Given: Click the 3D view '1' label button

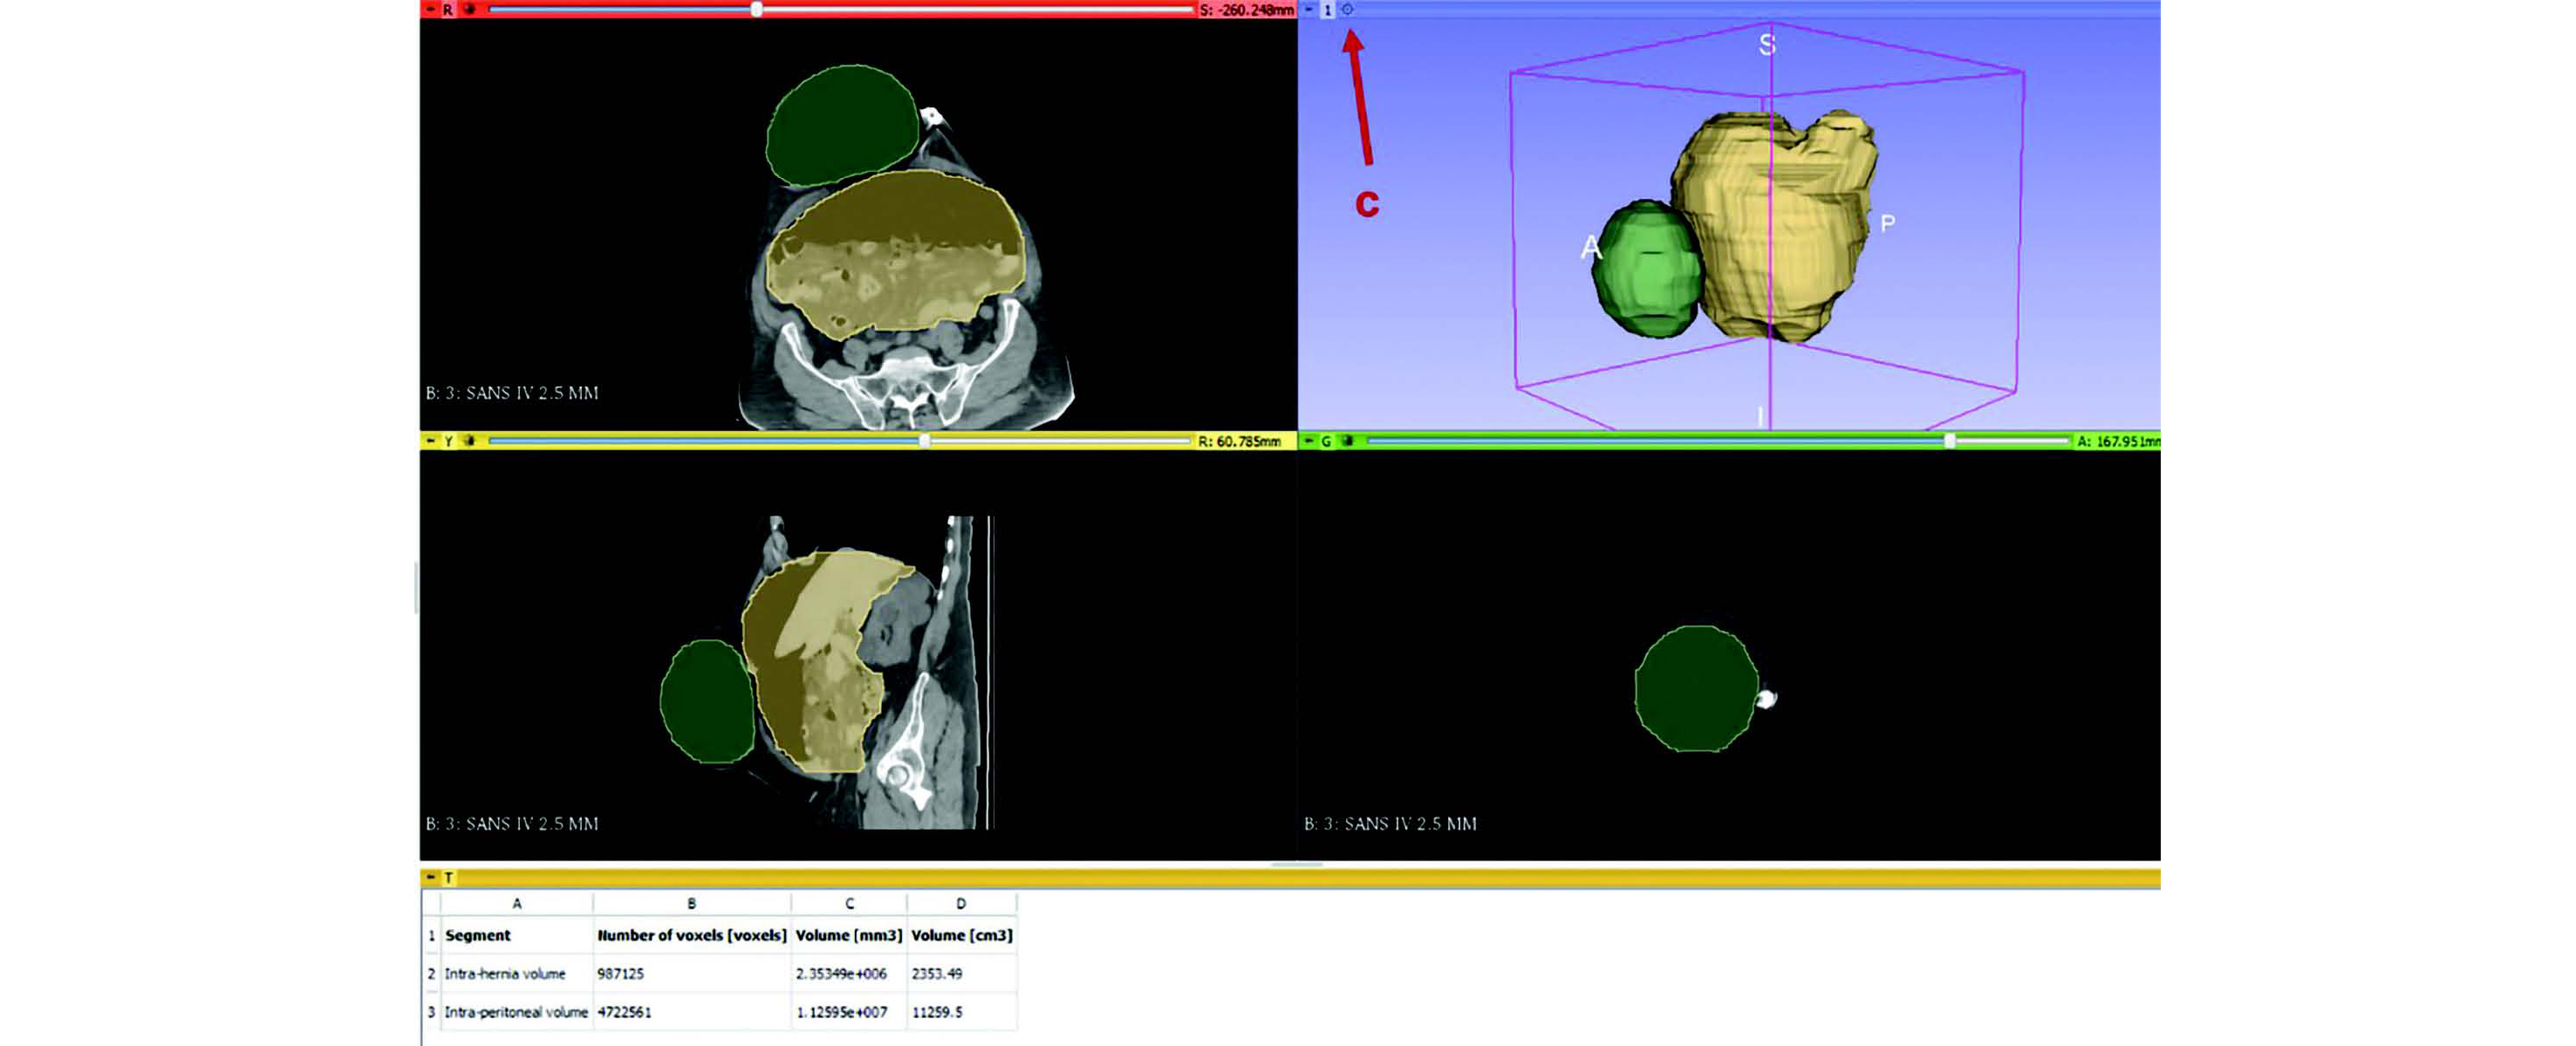Looking at the screenshot, I should 1327,9.
